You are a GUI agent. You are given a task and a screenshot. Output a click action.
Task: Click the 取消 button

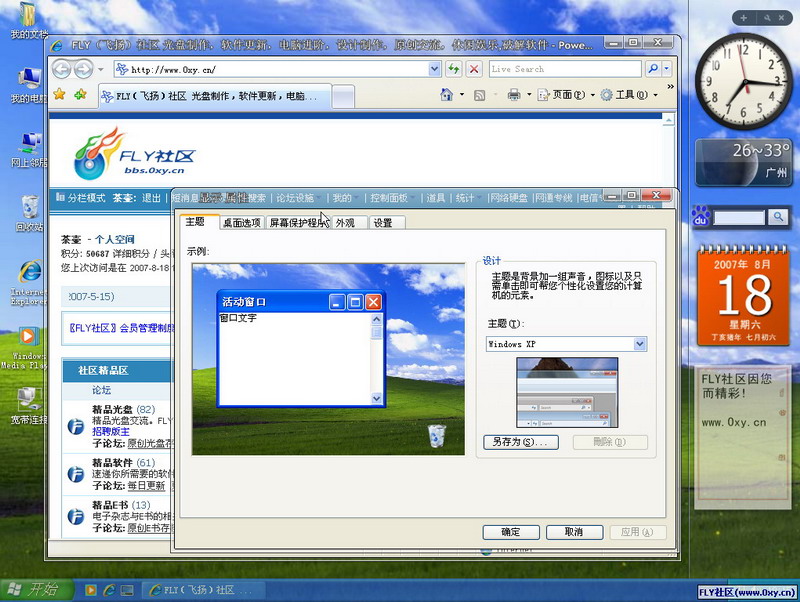[574, 532]
